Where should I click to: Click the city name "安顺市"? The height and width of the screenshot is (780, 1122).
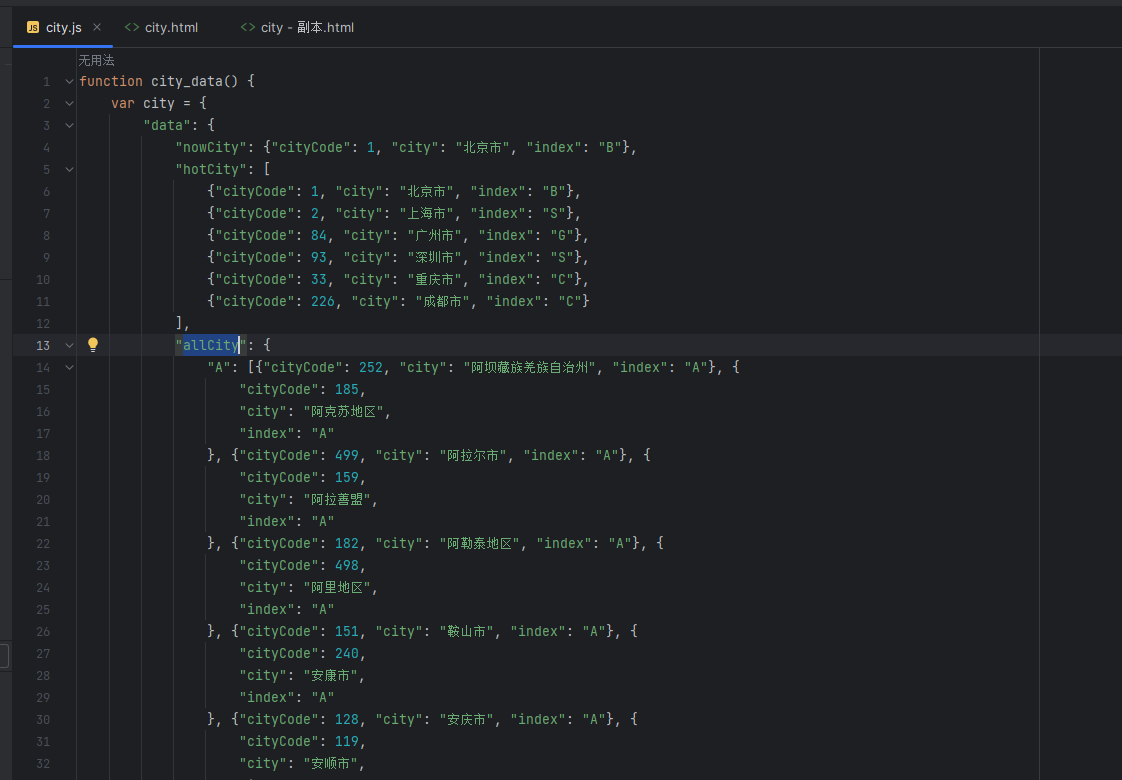331,764
